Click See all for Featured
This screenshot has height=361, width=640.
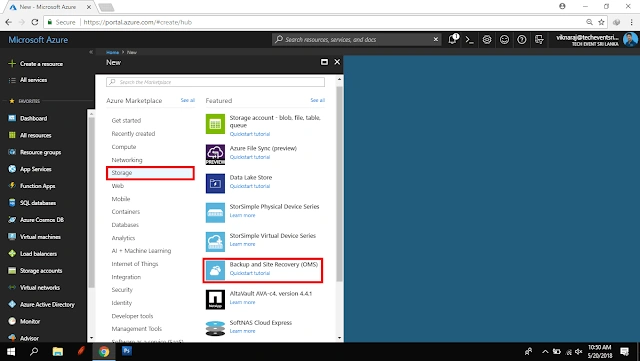318,100
